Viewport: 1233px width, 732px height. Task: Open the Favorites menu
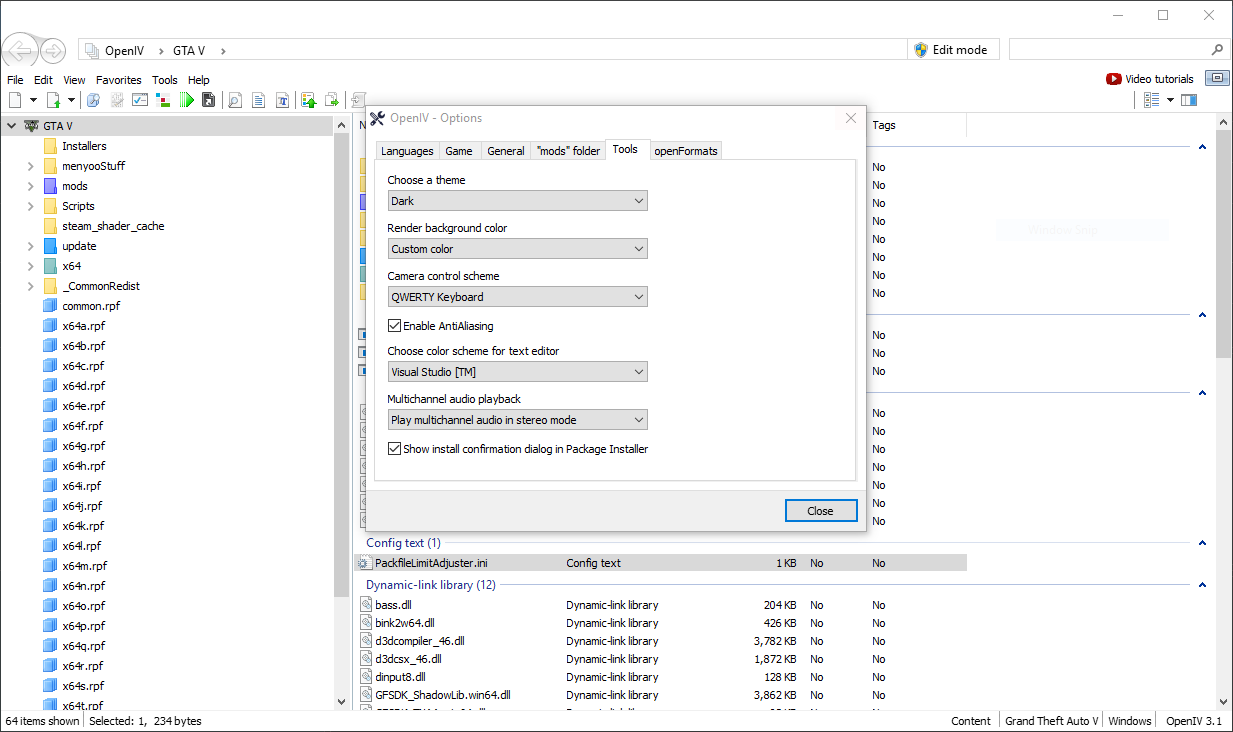118,80
